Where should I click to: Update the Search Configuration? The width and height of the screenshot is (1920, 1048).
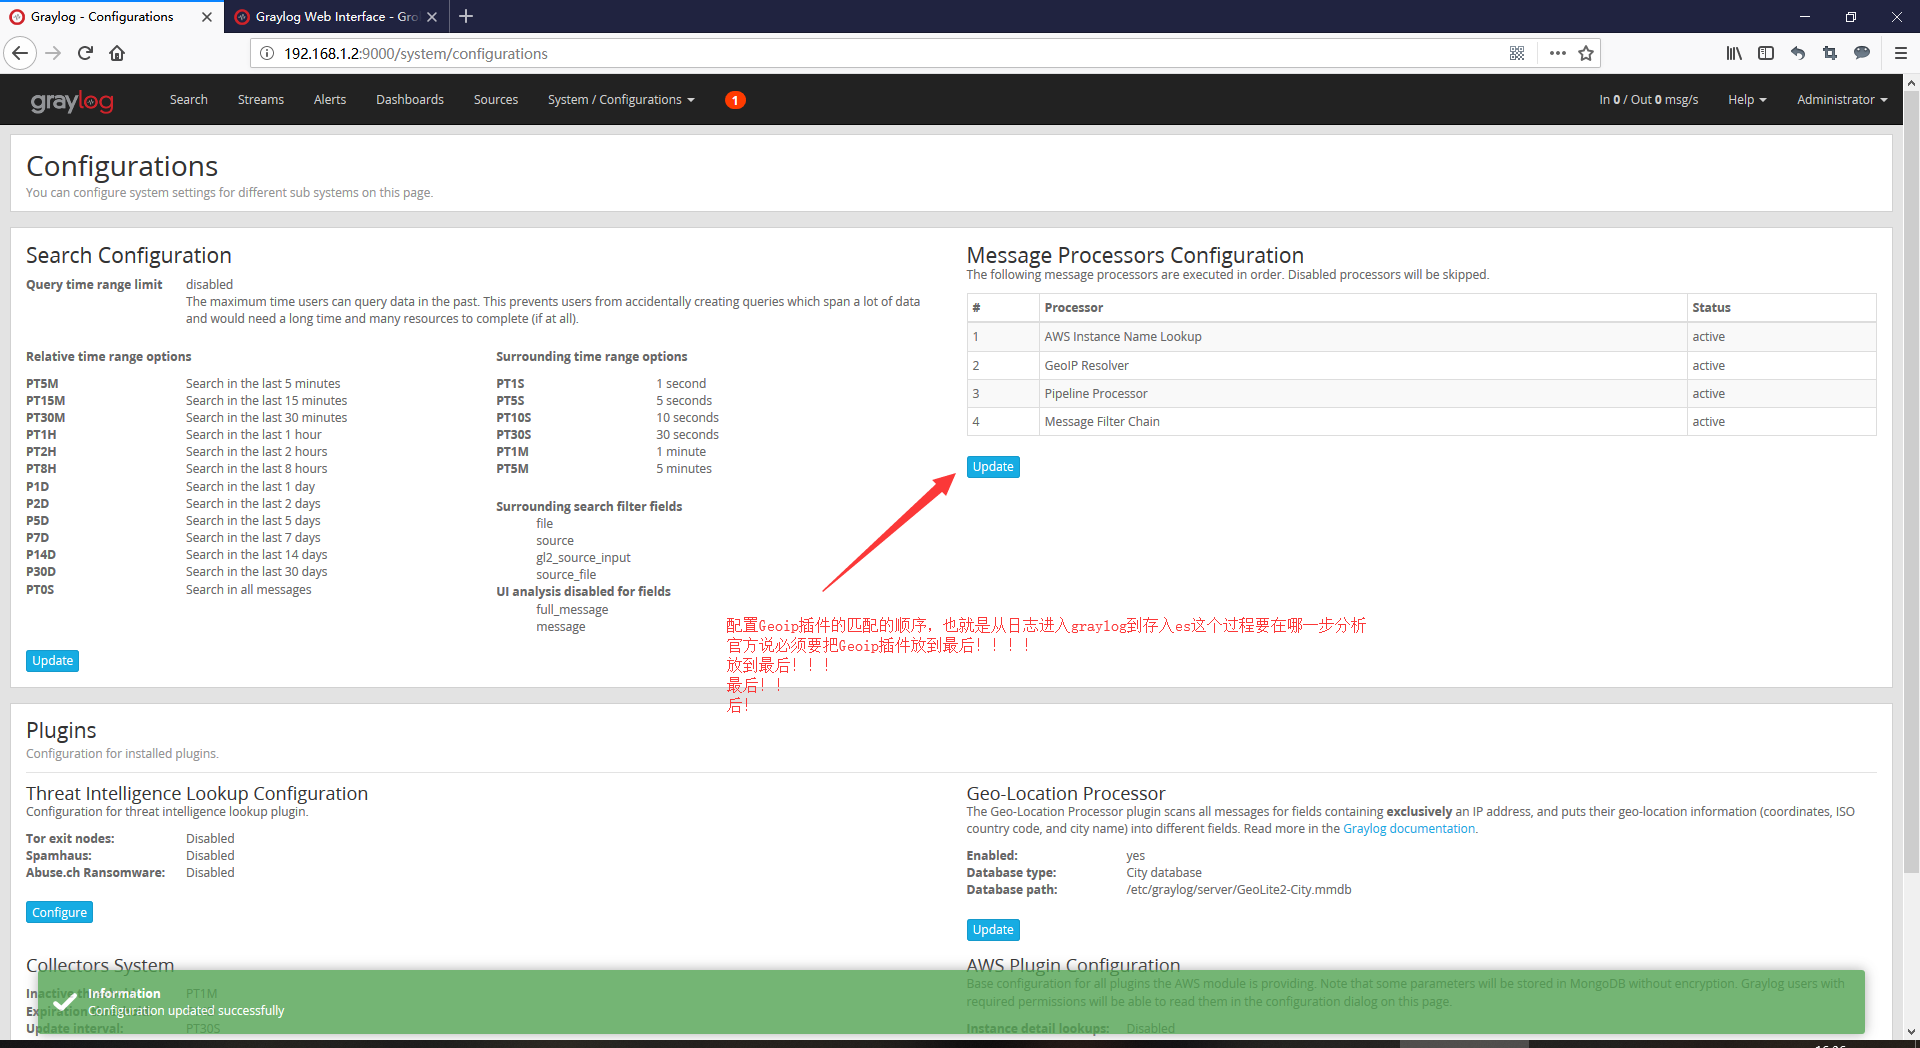52,661
